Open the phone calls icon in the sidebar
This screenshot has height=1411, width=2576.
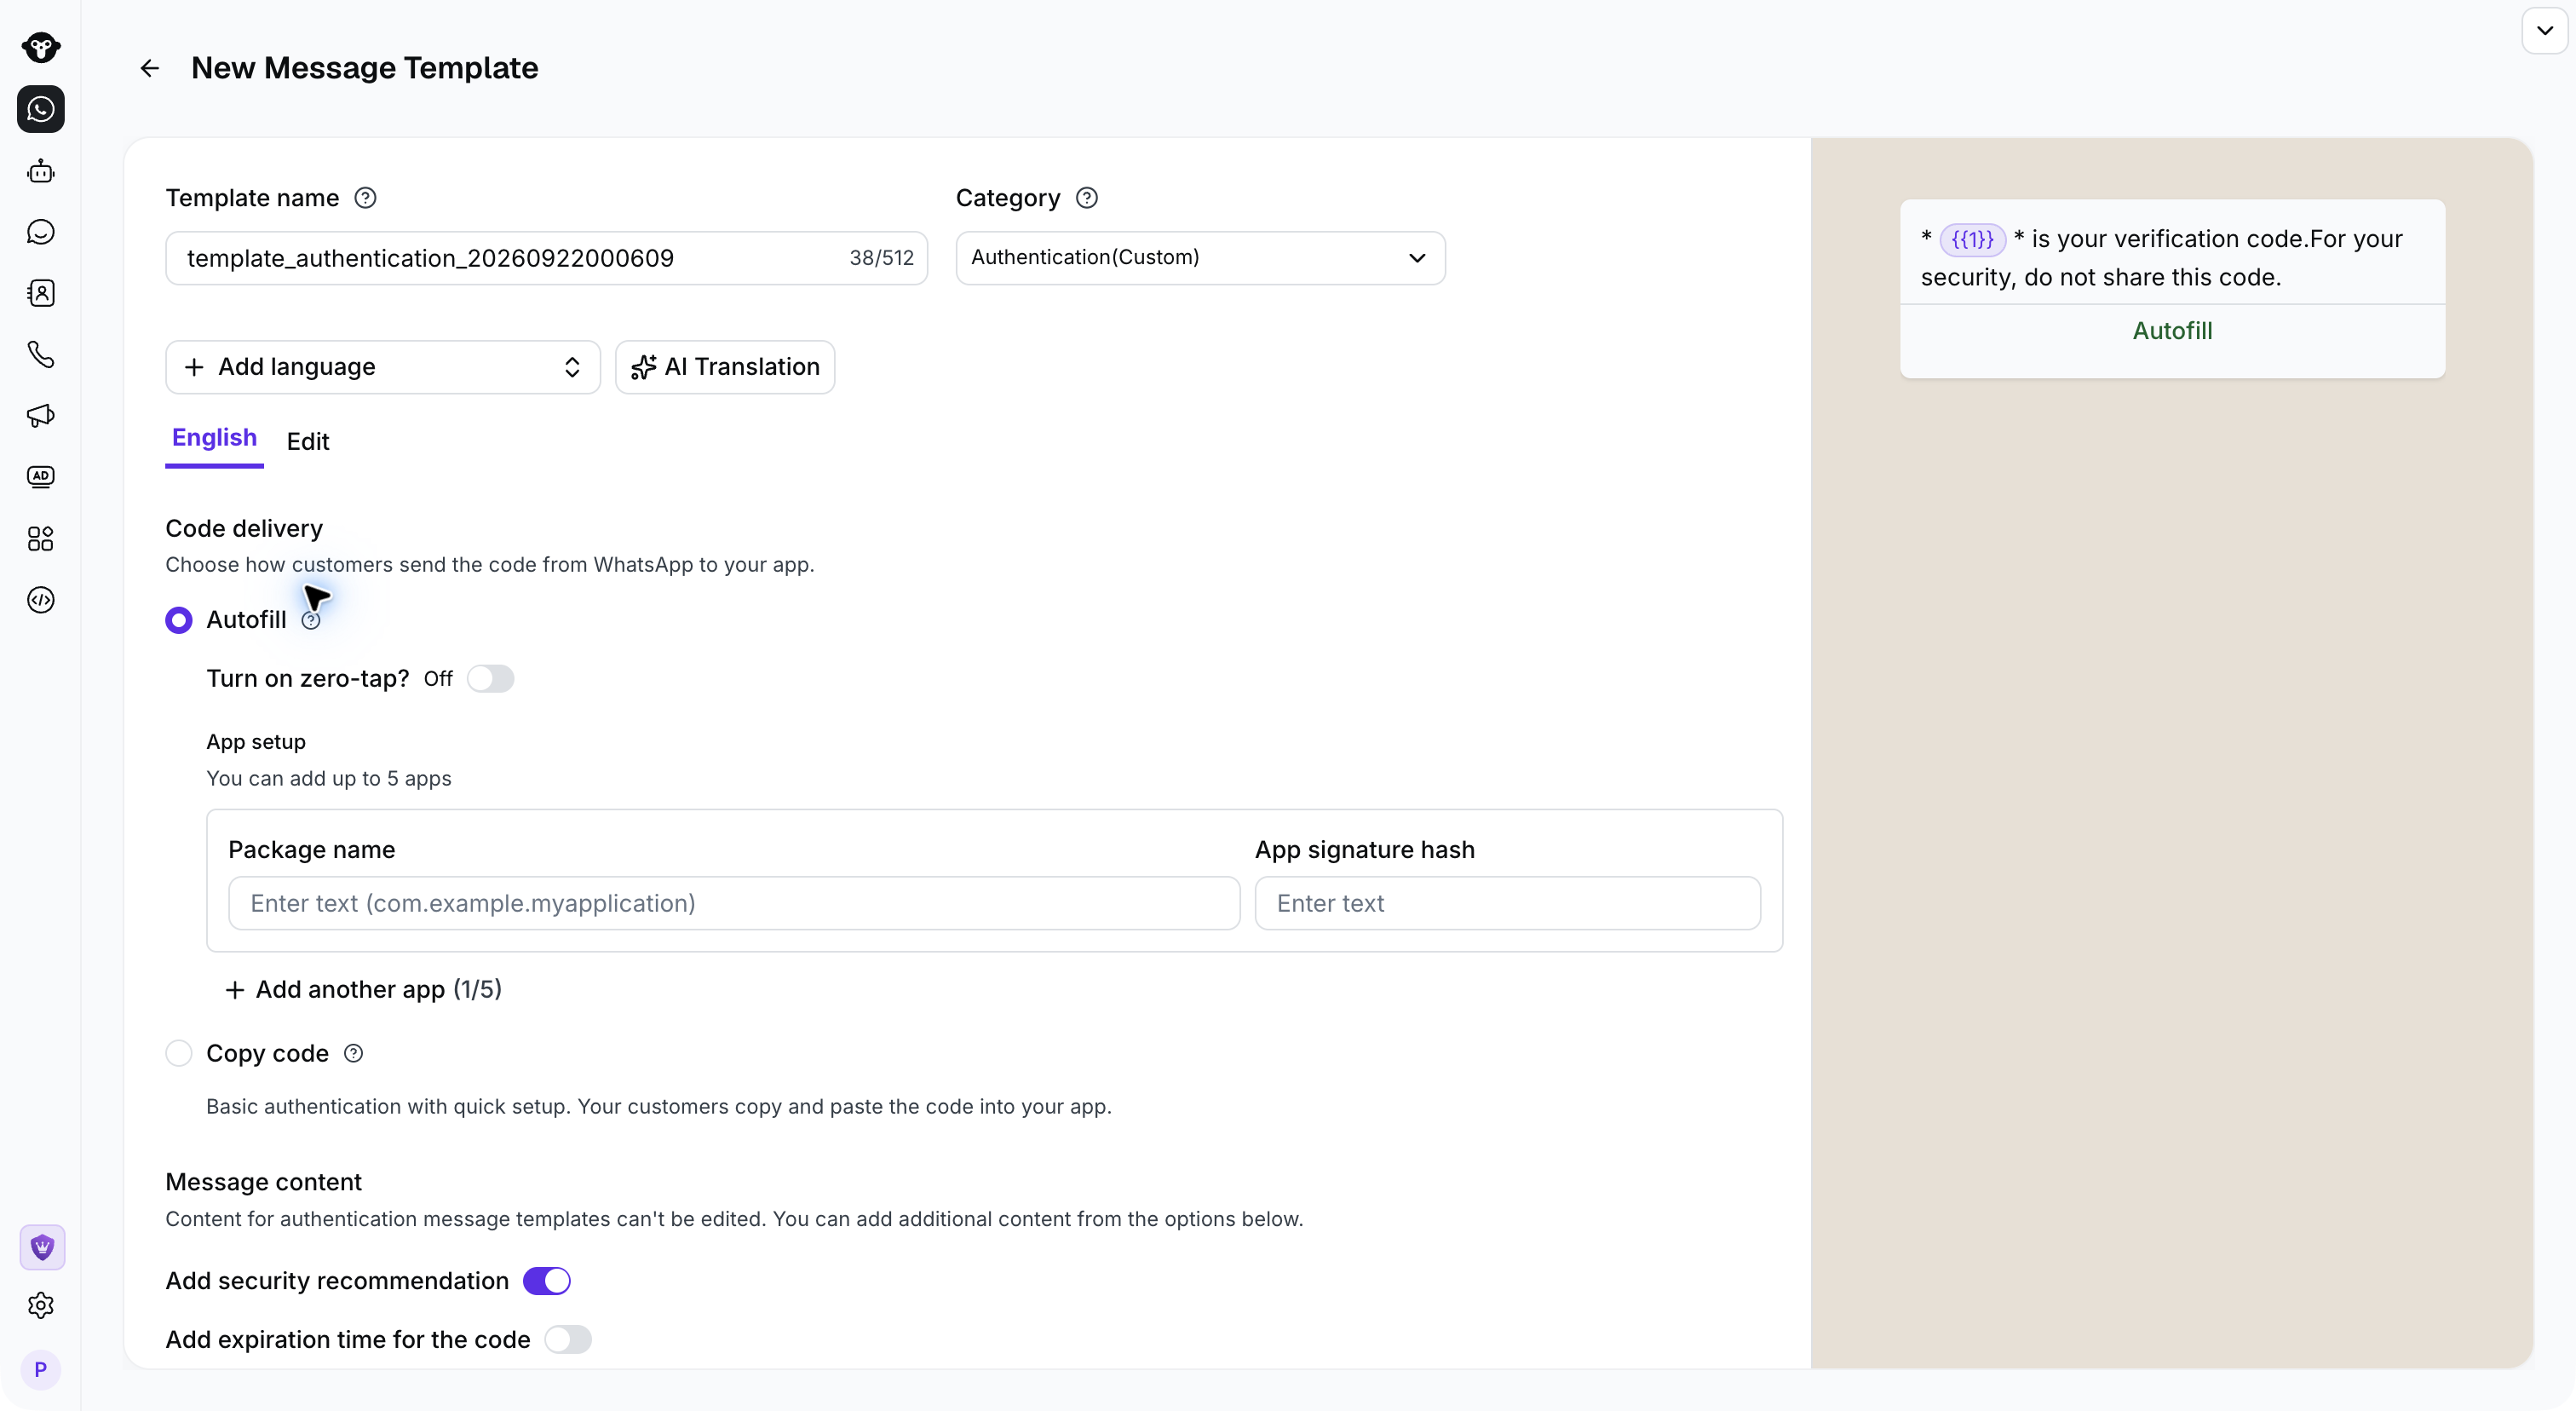pyautogui.click(x=41, y=354)
